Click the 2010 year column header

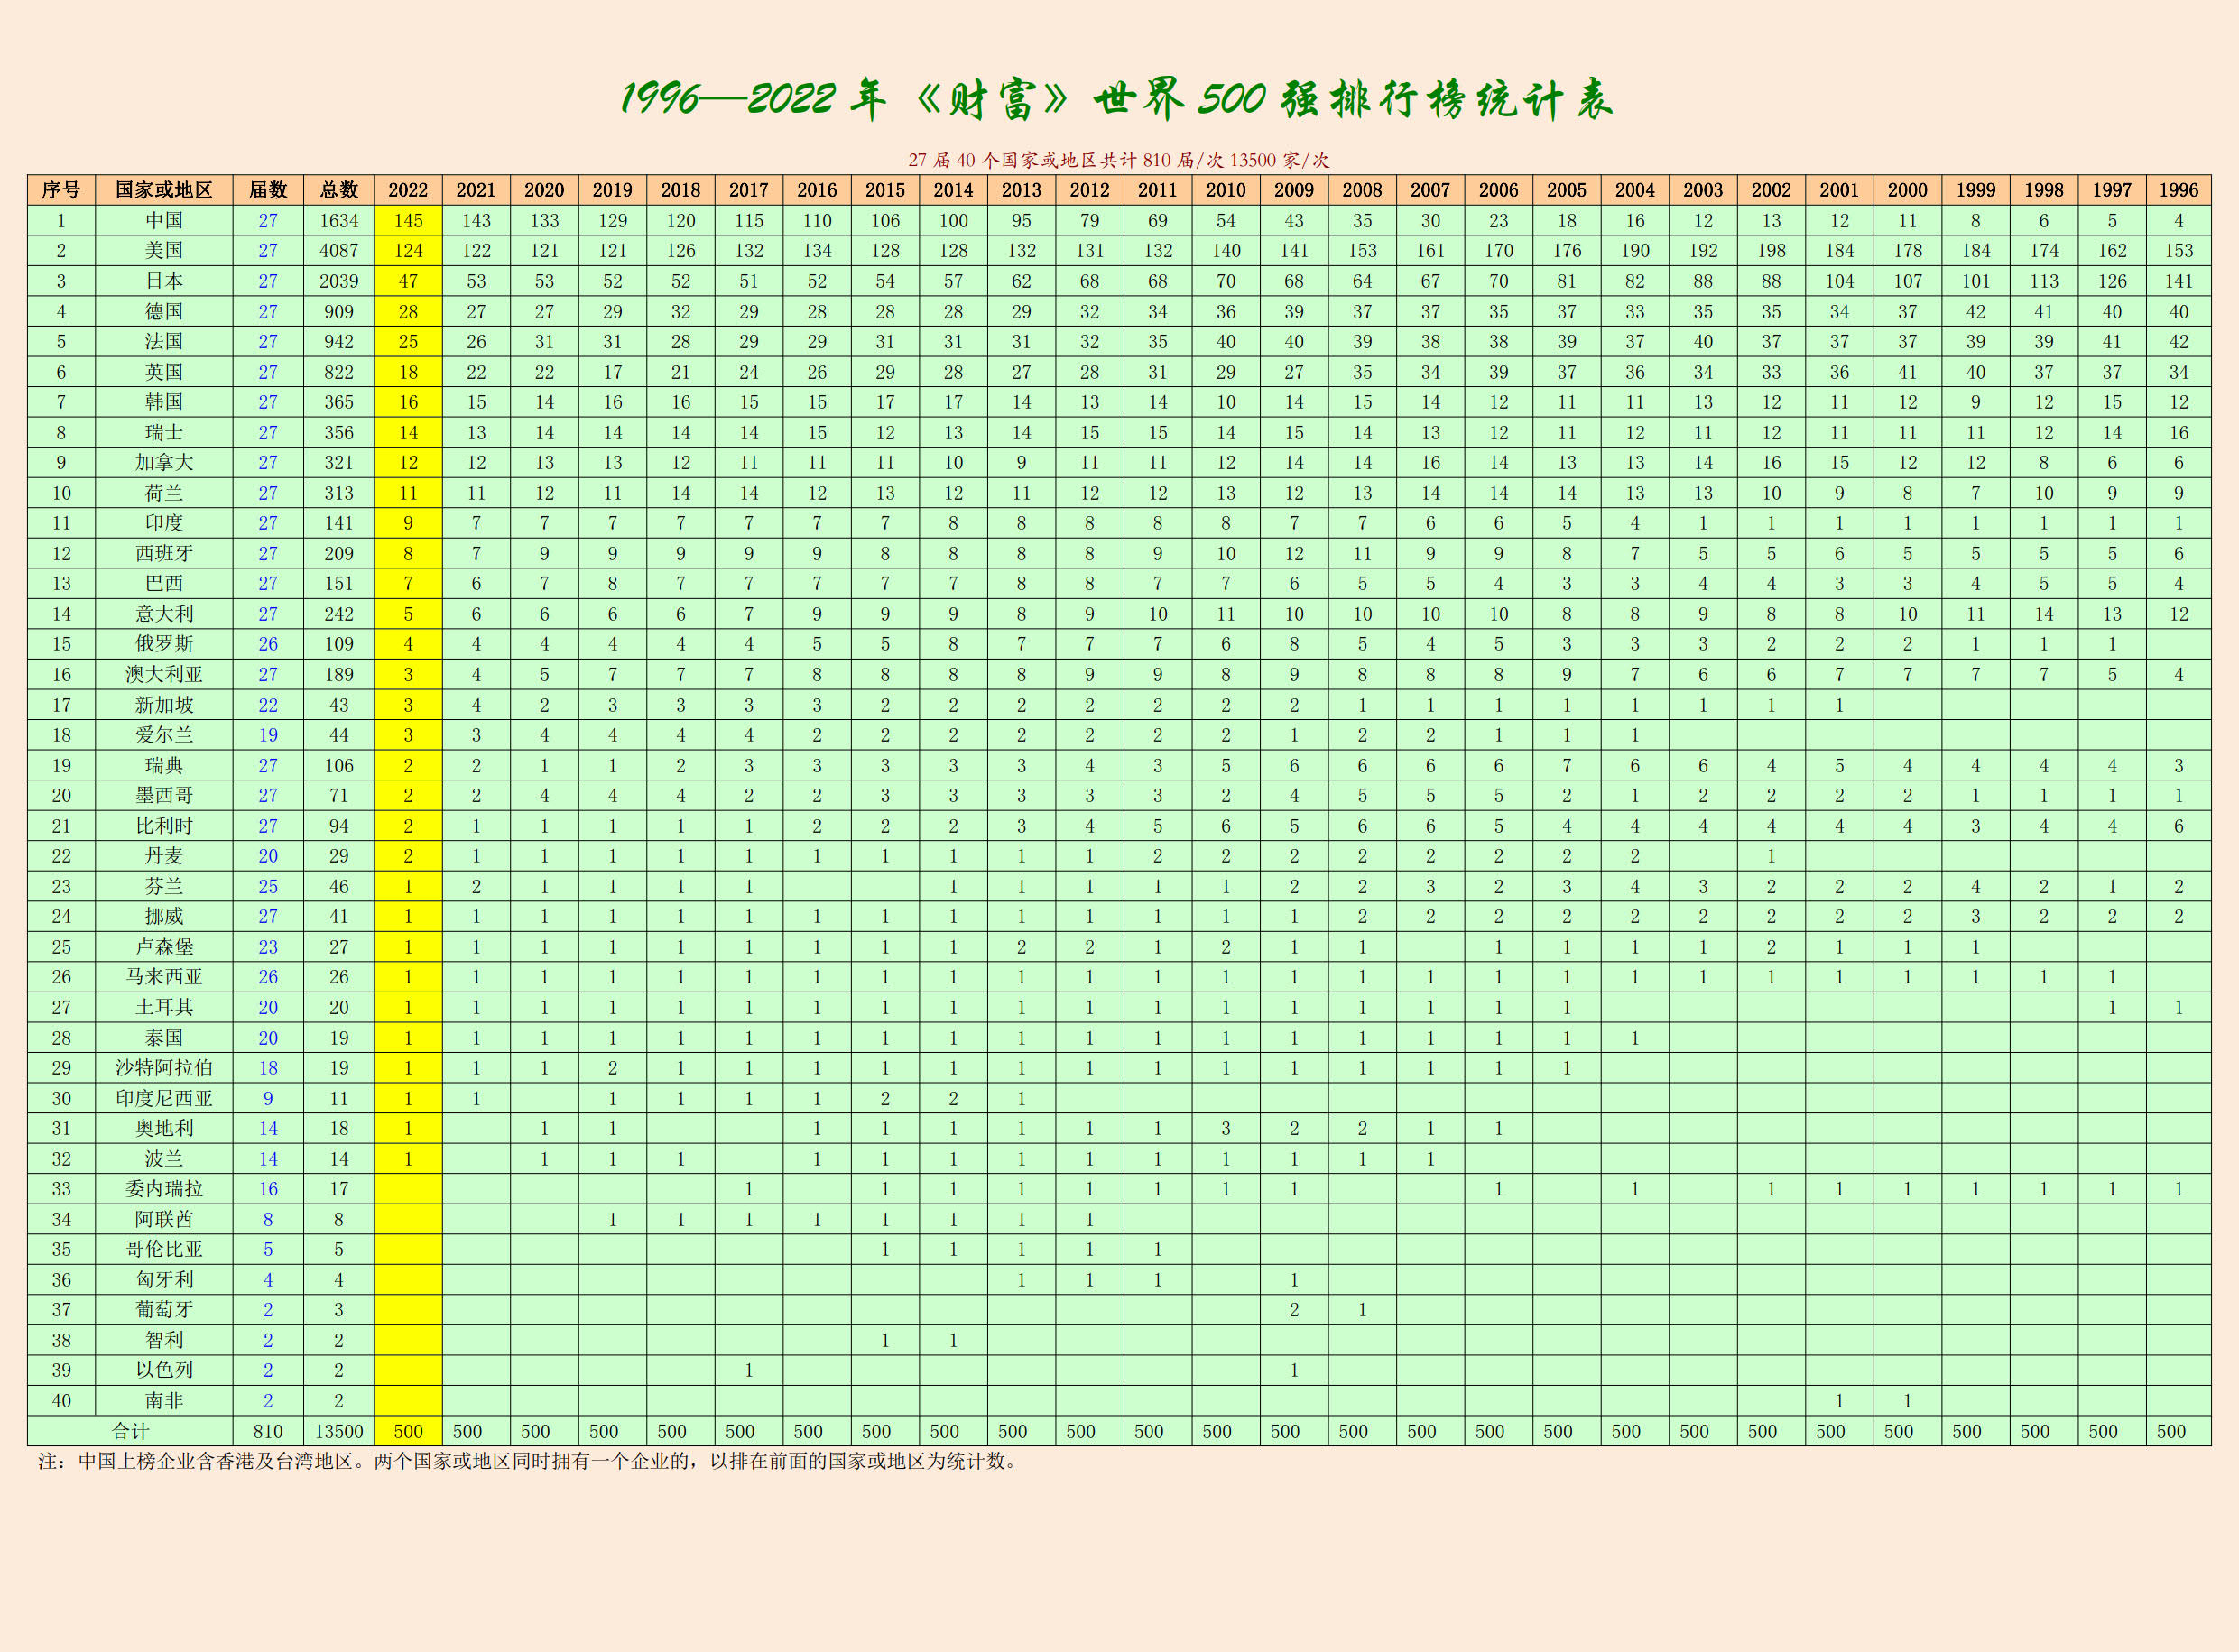pyautogui.click(x=1225, y=190)
